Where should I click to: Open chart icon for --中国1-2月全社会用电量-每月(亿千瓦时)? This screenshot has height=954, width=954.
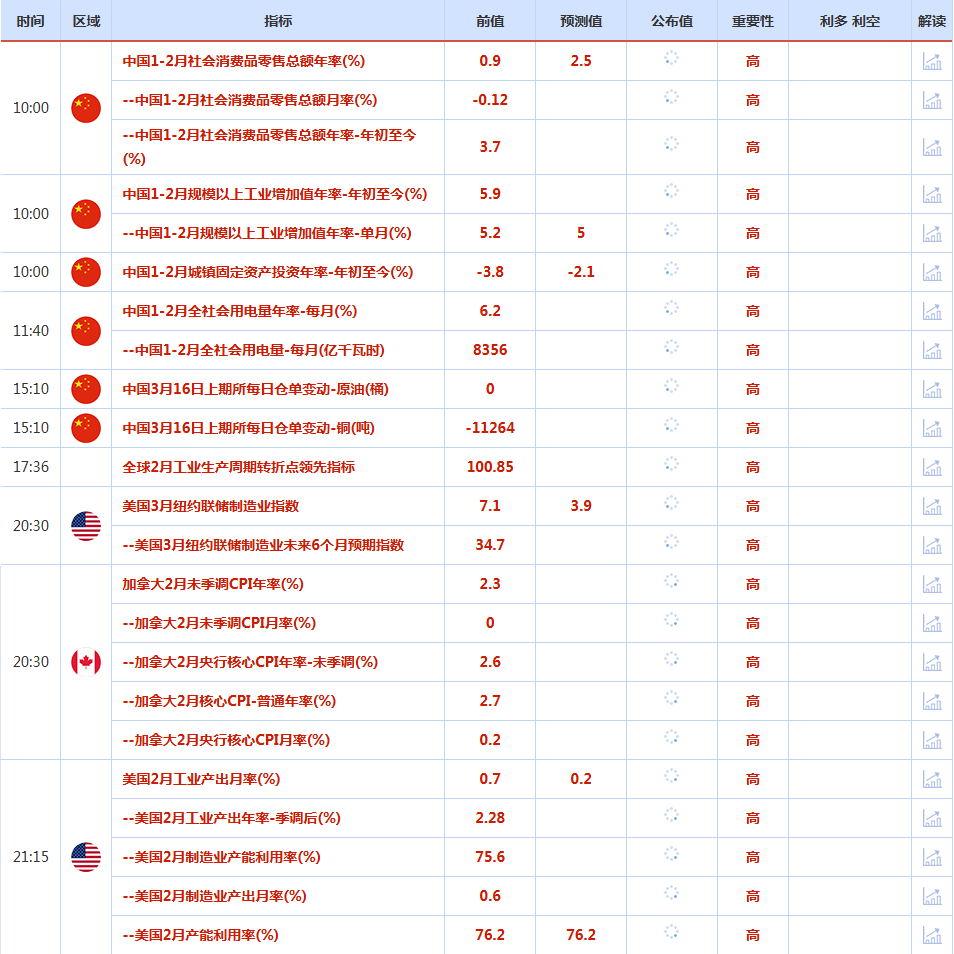tap(931, 350)
